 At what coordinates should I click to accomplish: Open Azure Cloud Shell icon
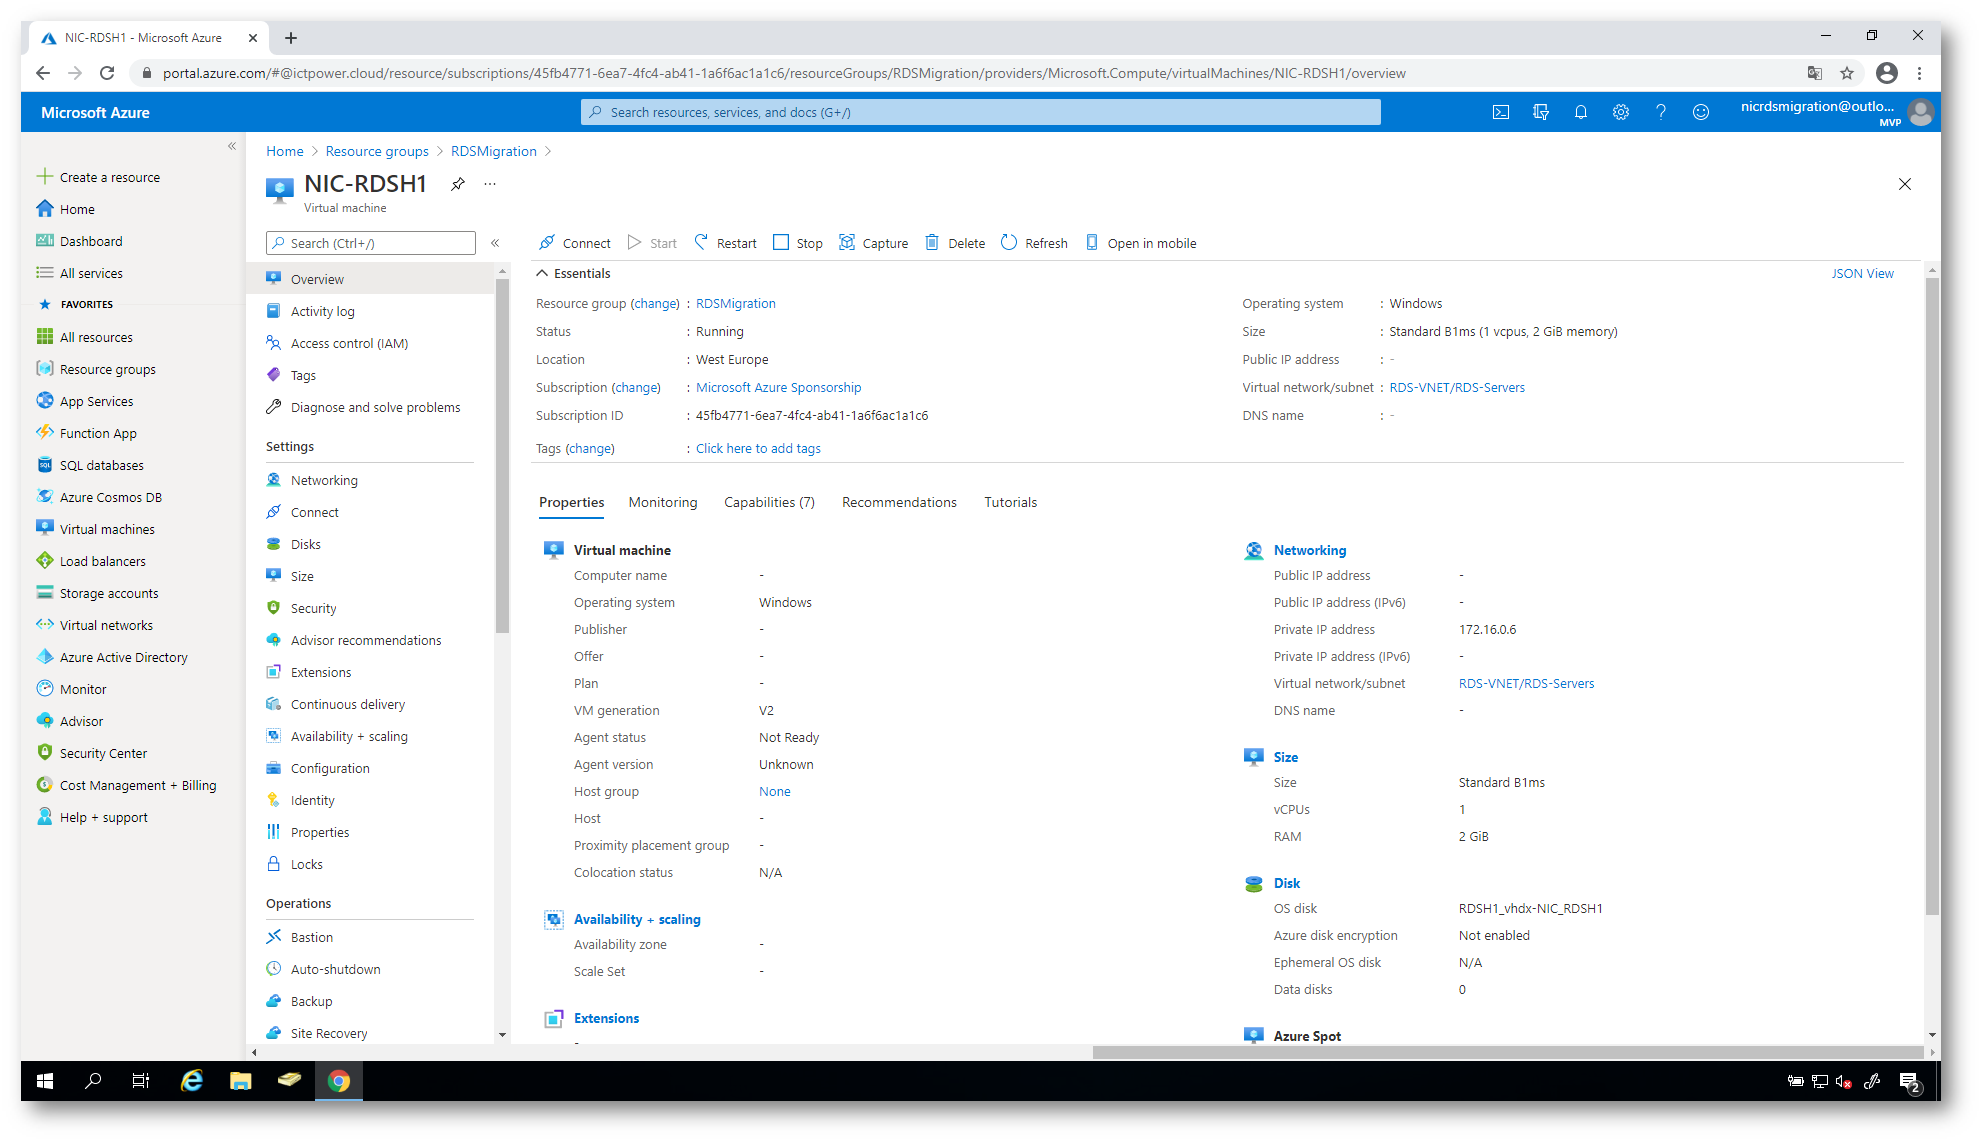click(x=1501, y=113)
